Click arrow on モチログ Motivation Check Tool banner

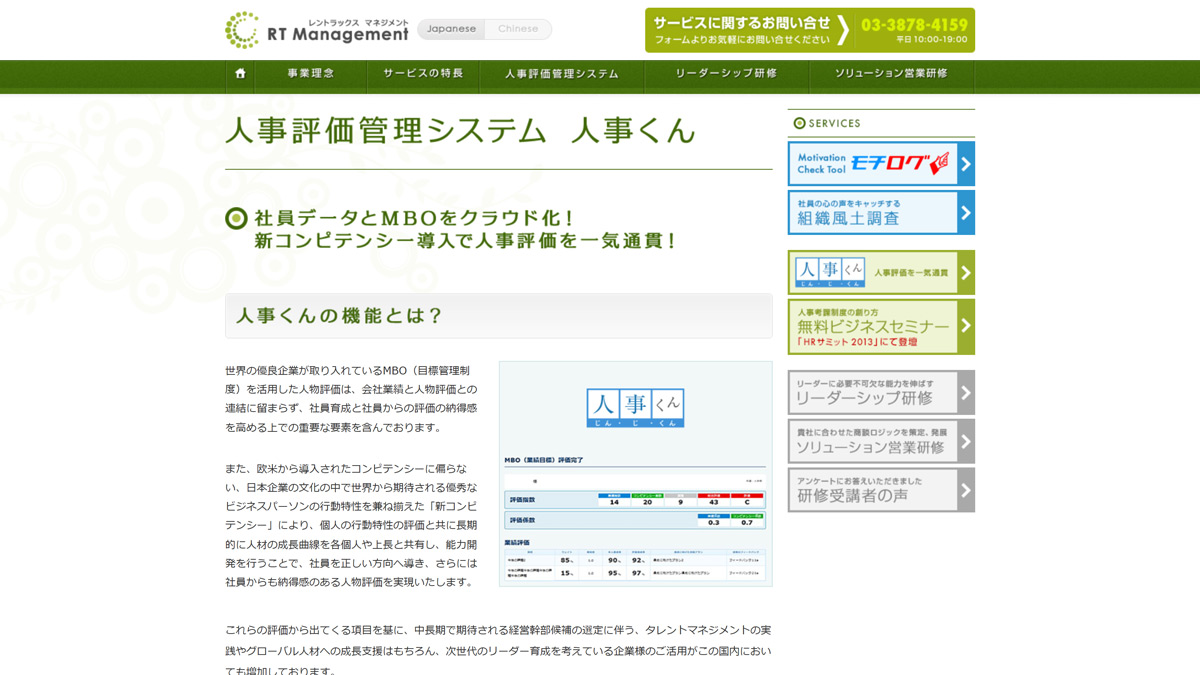coord(965,164)
